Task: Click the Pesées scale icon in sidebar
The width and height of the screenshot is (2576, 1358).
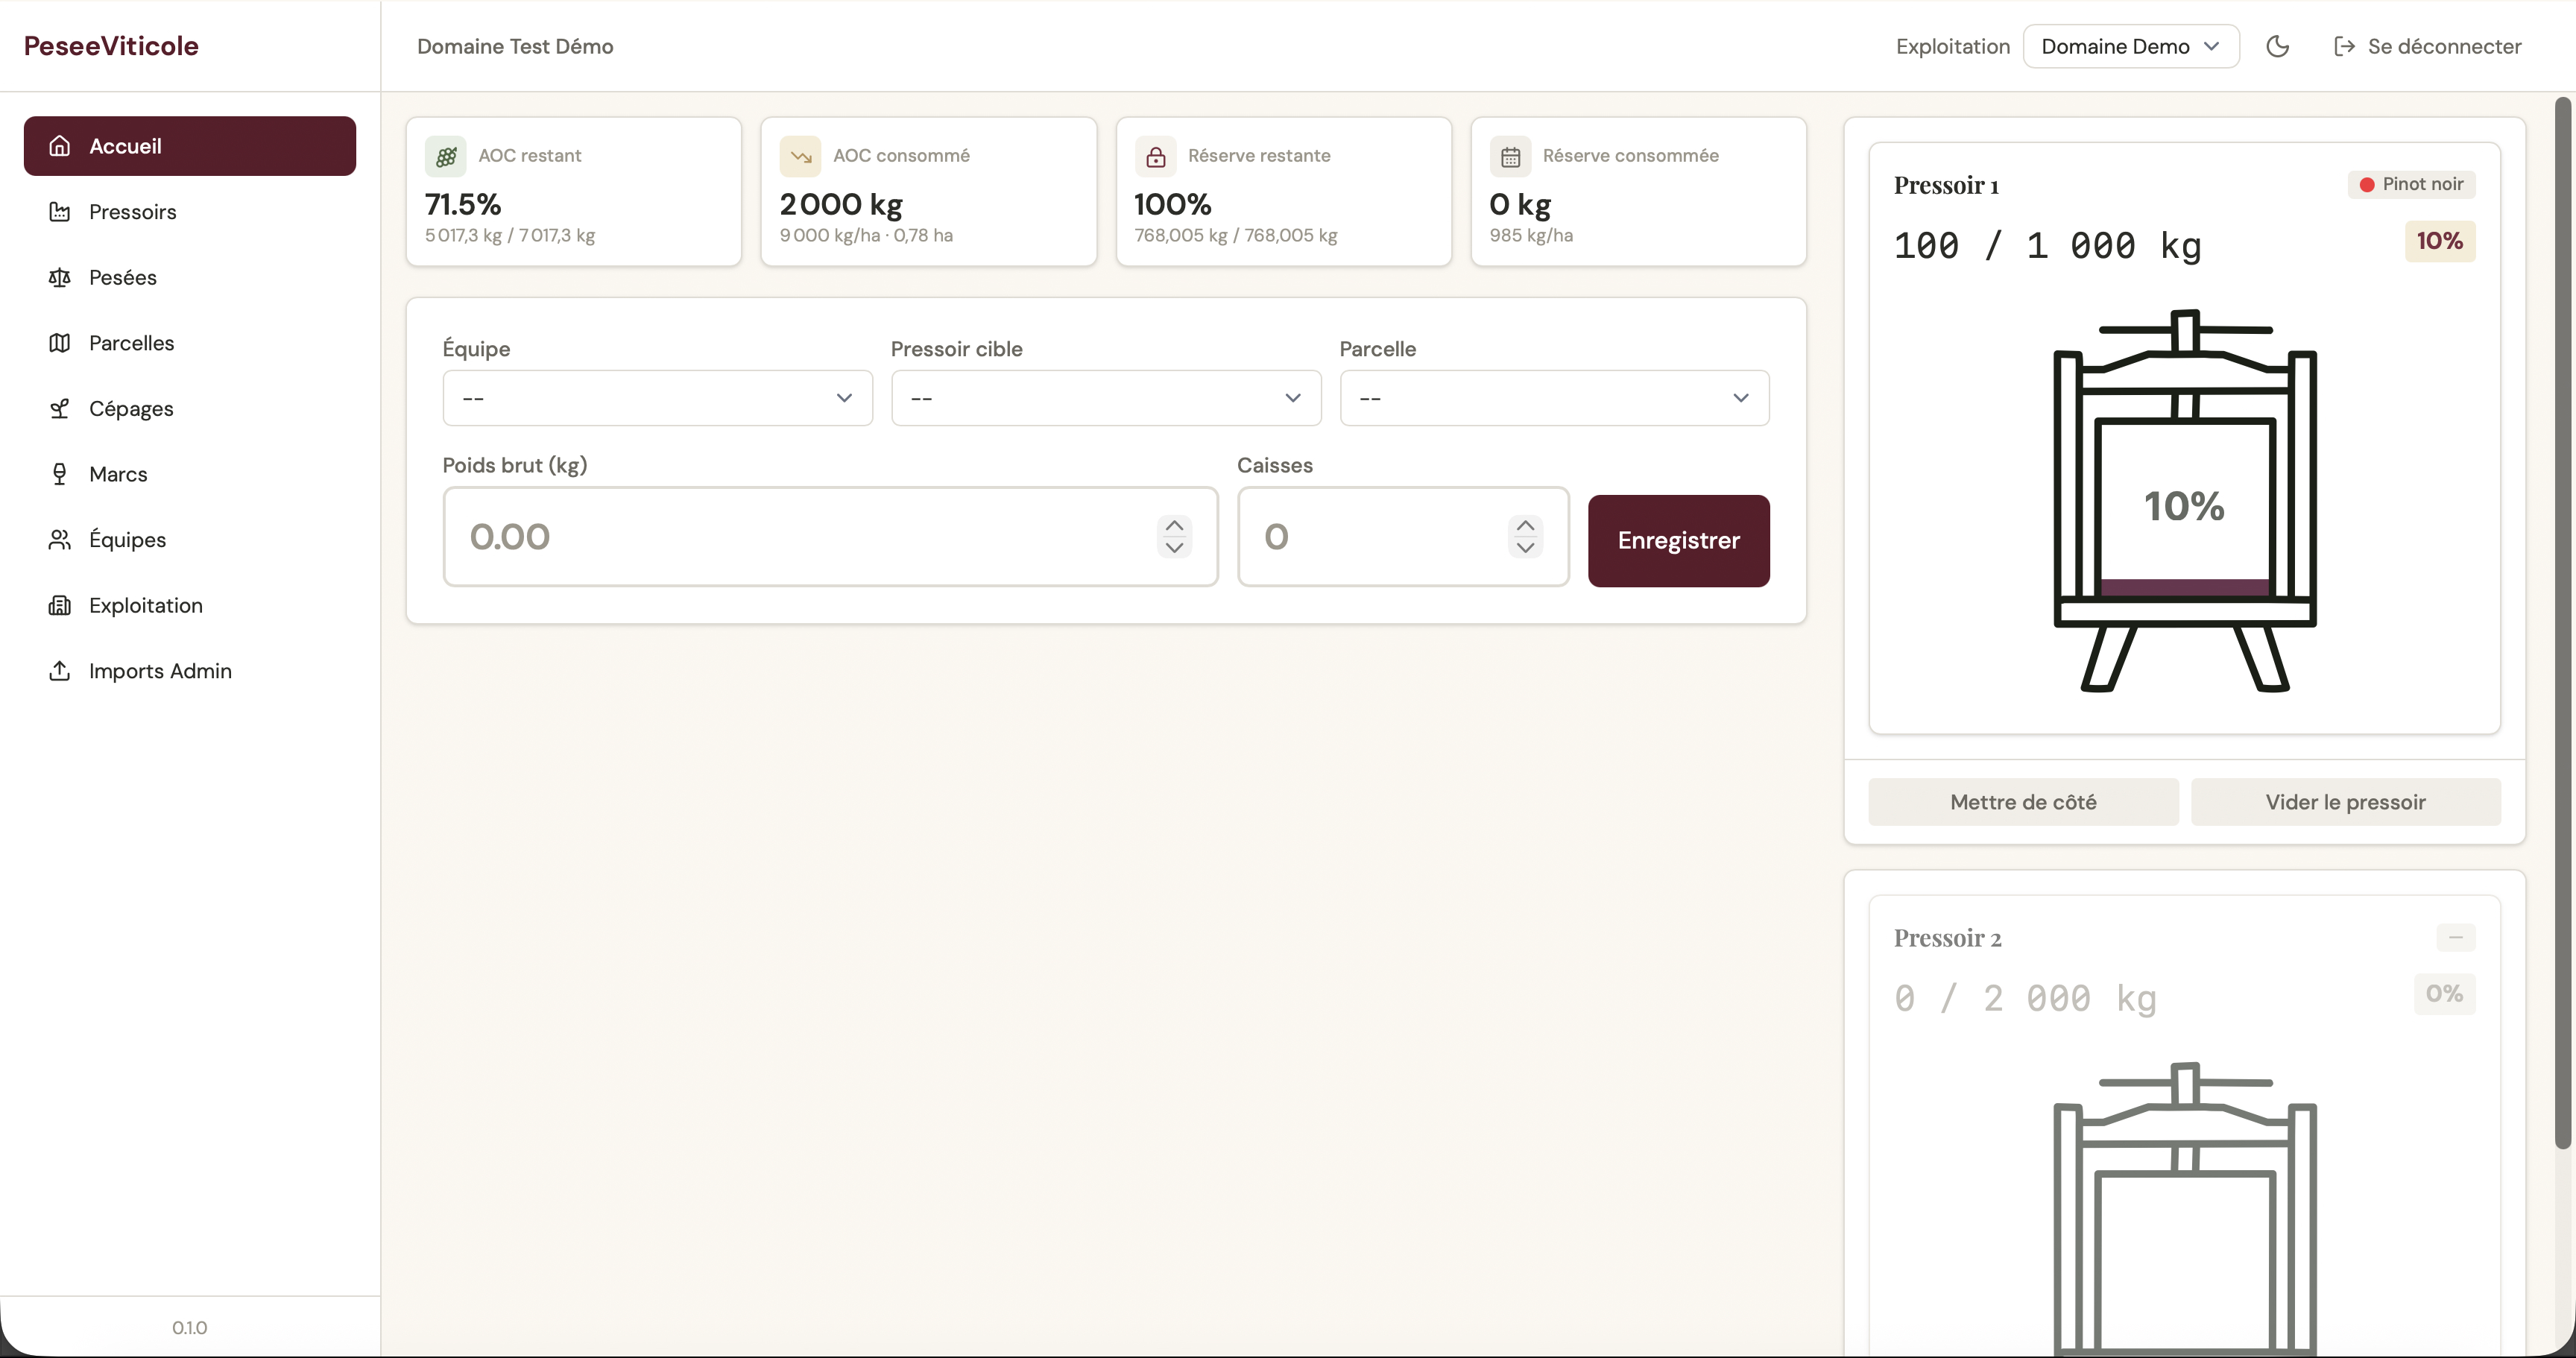Action: pos(60,277)
